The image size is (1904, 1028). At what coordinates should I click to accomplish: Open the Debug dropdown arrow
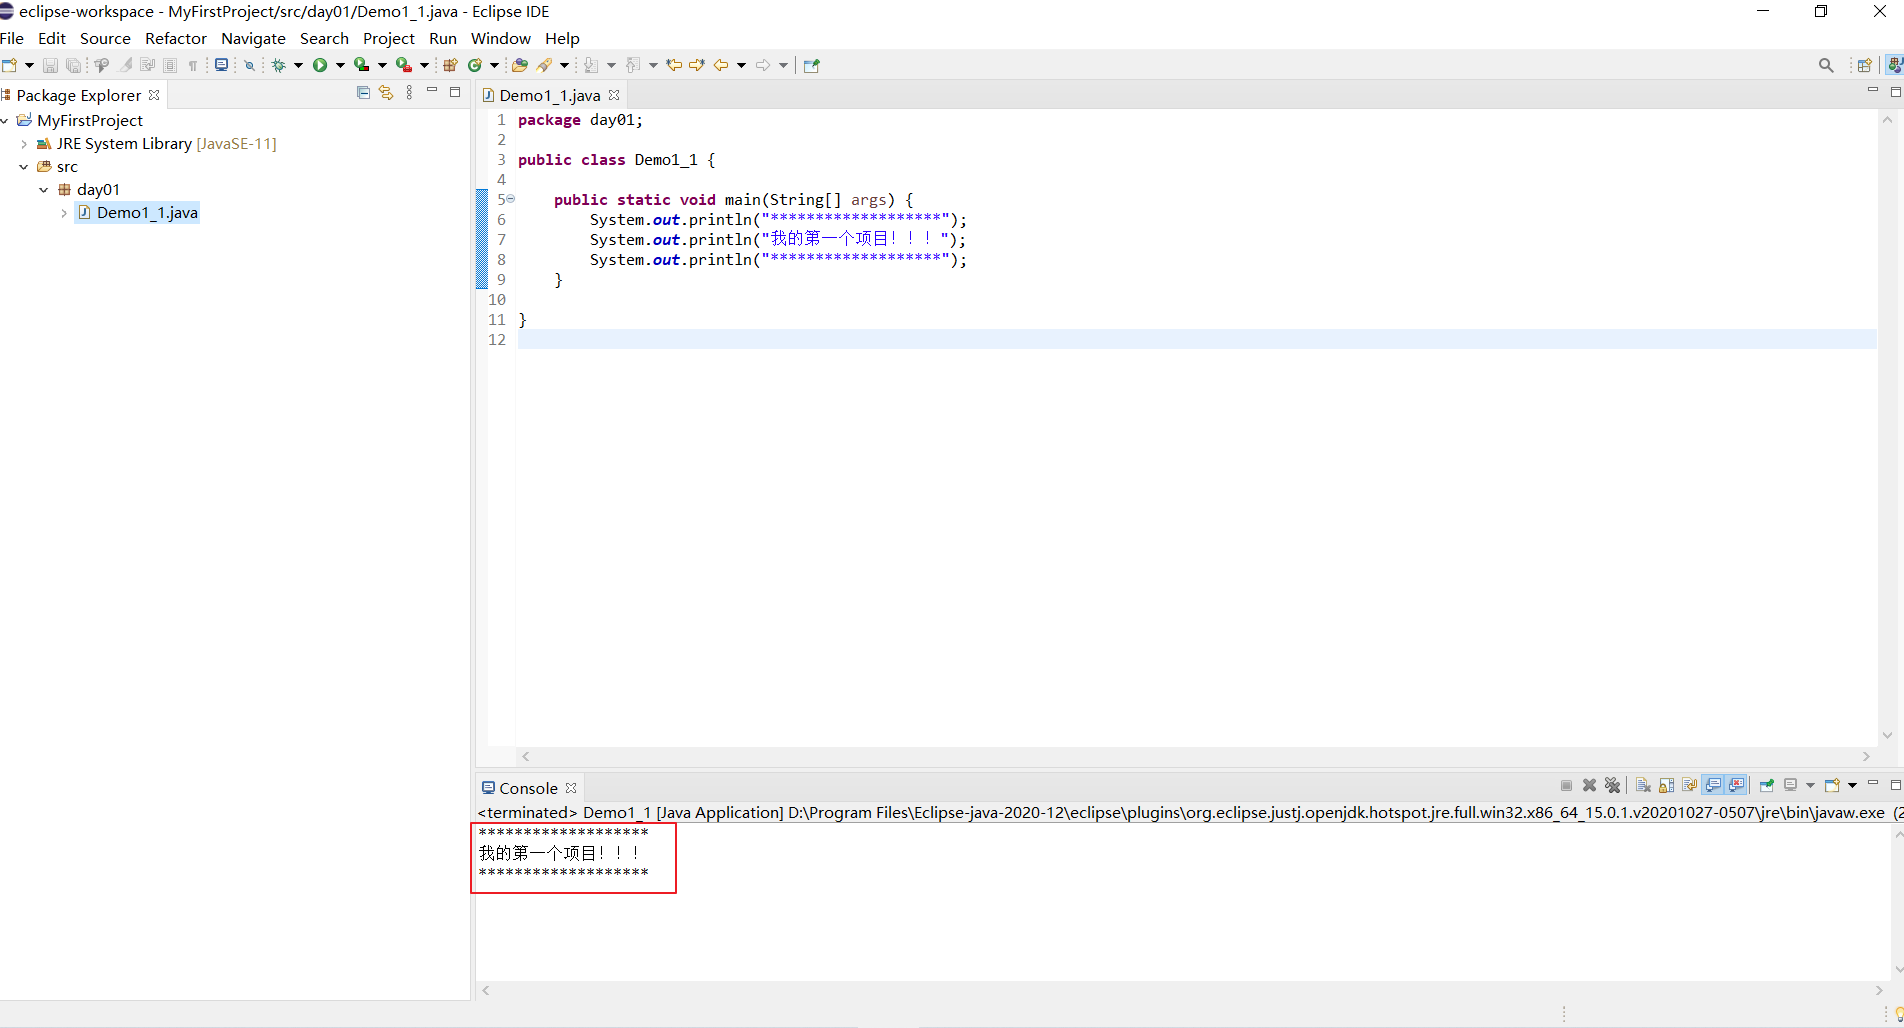(x=298, y=65)
